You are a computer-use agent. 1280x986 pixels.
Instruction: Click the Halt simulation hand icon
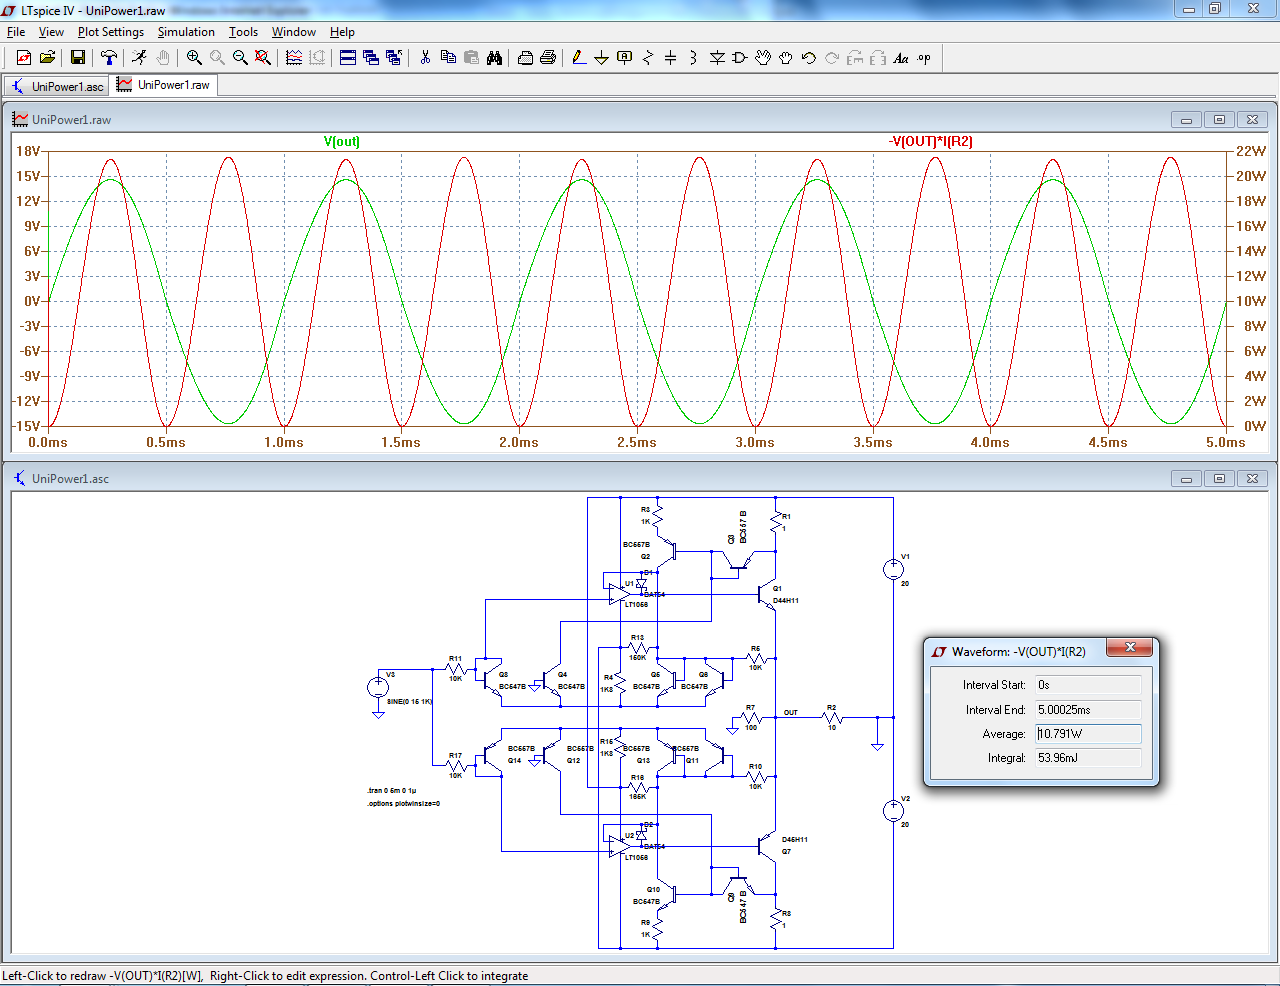pos(163,58)
